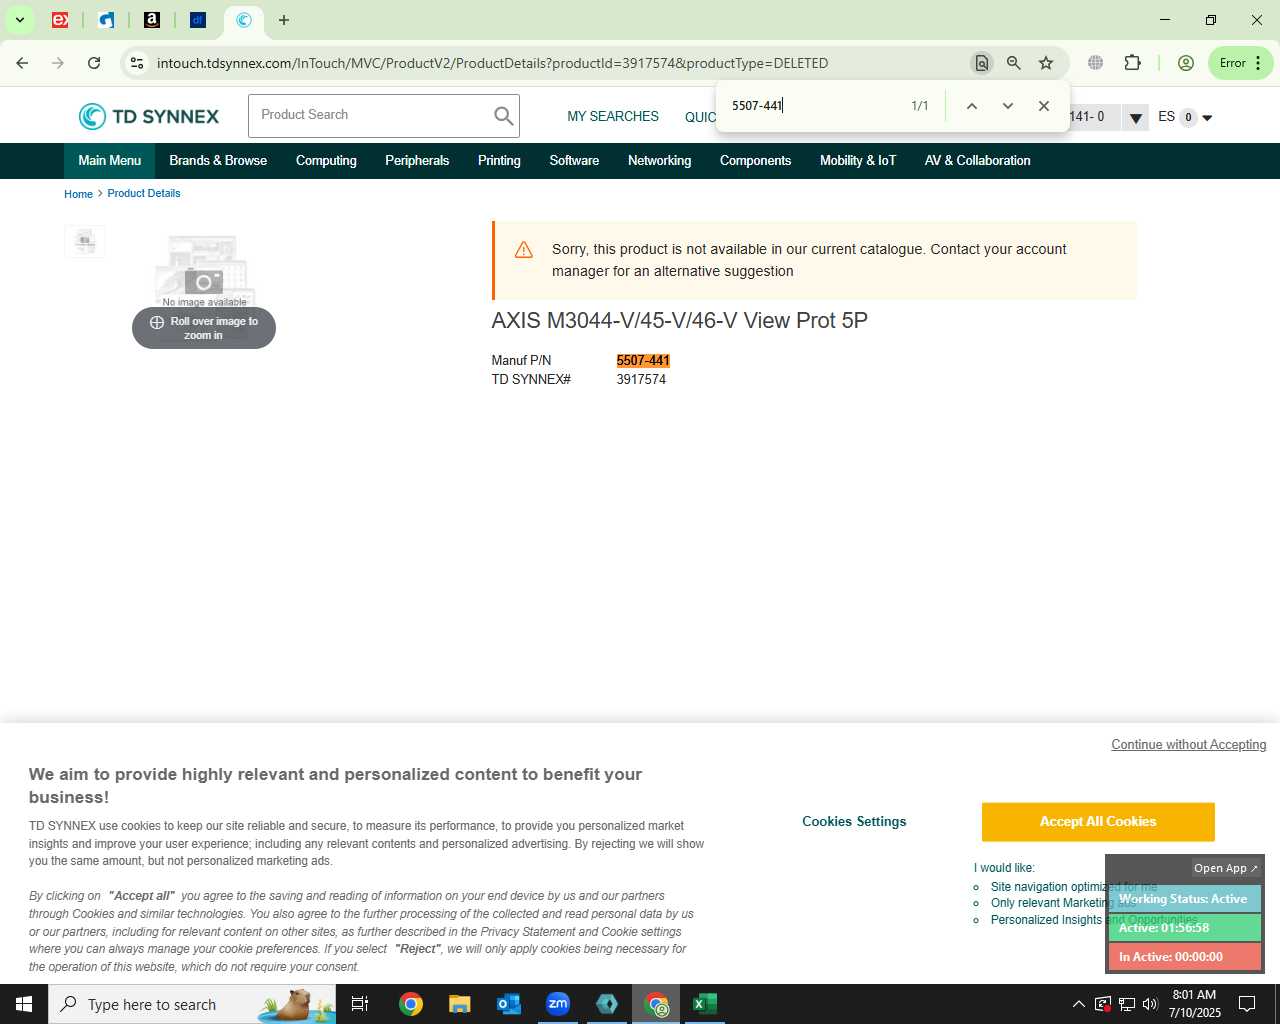Image resolution: width=1280 pixels, height=1024 pixels.
Task: Open the Computing menu
Action: click(326, 161)
